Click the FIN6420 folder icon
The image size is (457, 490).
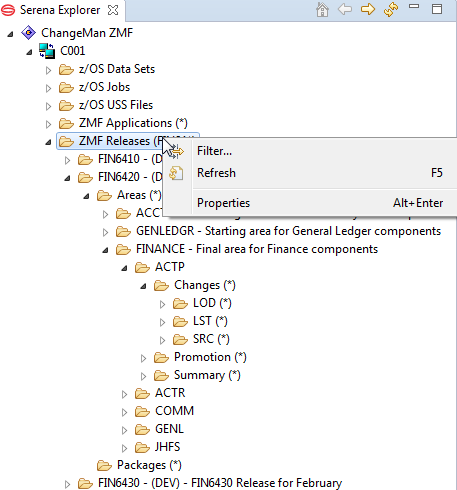point(85,177)
